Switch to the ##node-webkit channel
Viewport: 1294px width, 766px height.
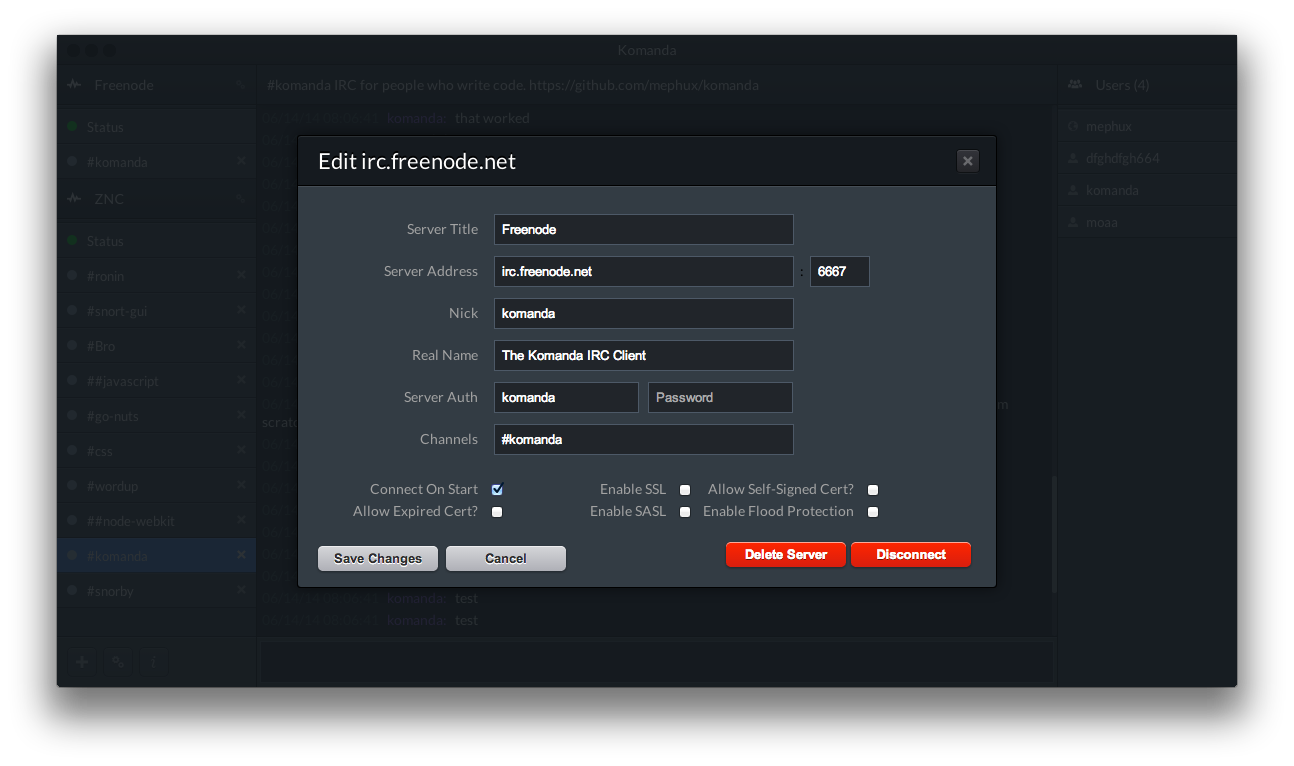(x=157, y=521)
